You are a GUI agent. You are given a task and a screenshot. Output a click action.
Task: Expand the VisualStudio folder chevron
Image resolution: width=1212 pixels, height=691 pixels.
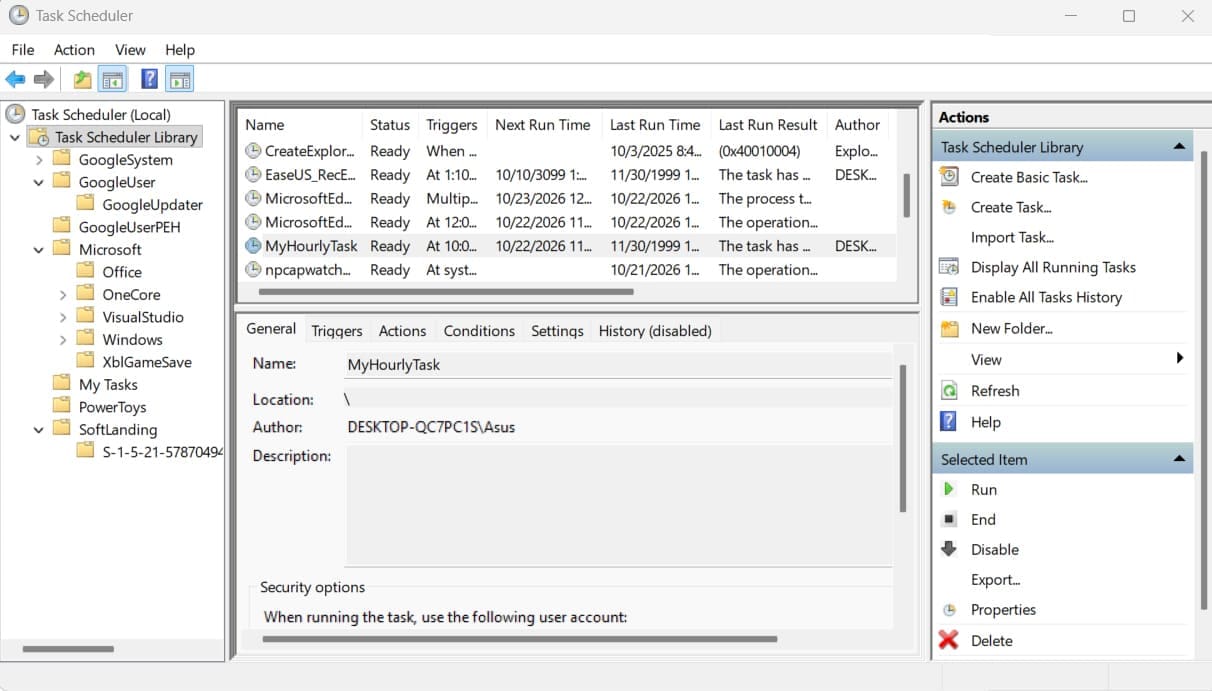click(x=63, y=317)
